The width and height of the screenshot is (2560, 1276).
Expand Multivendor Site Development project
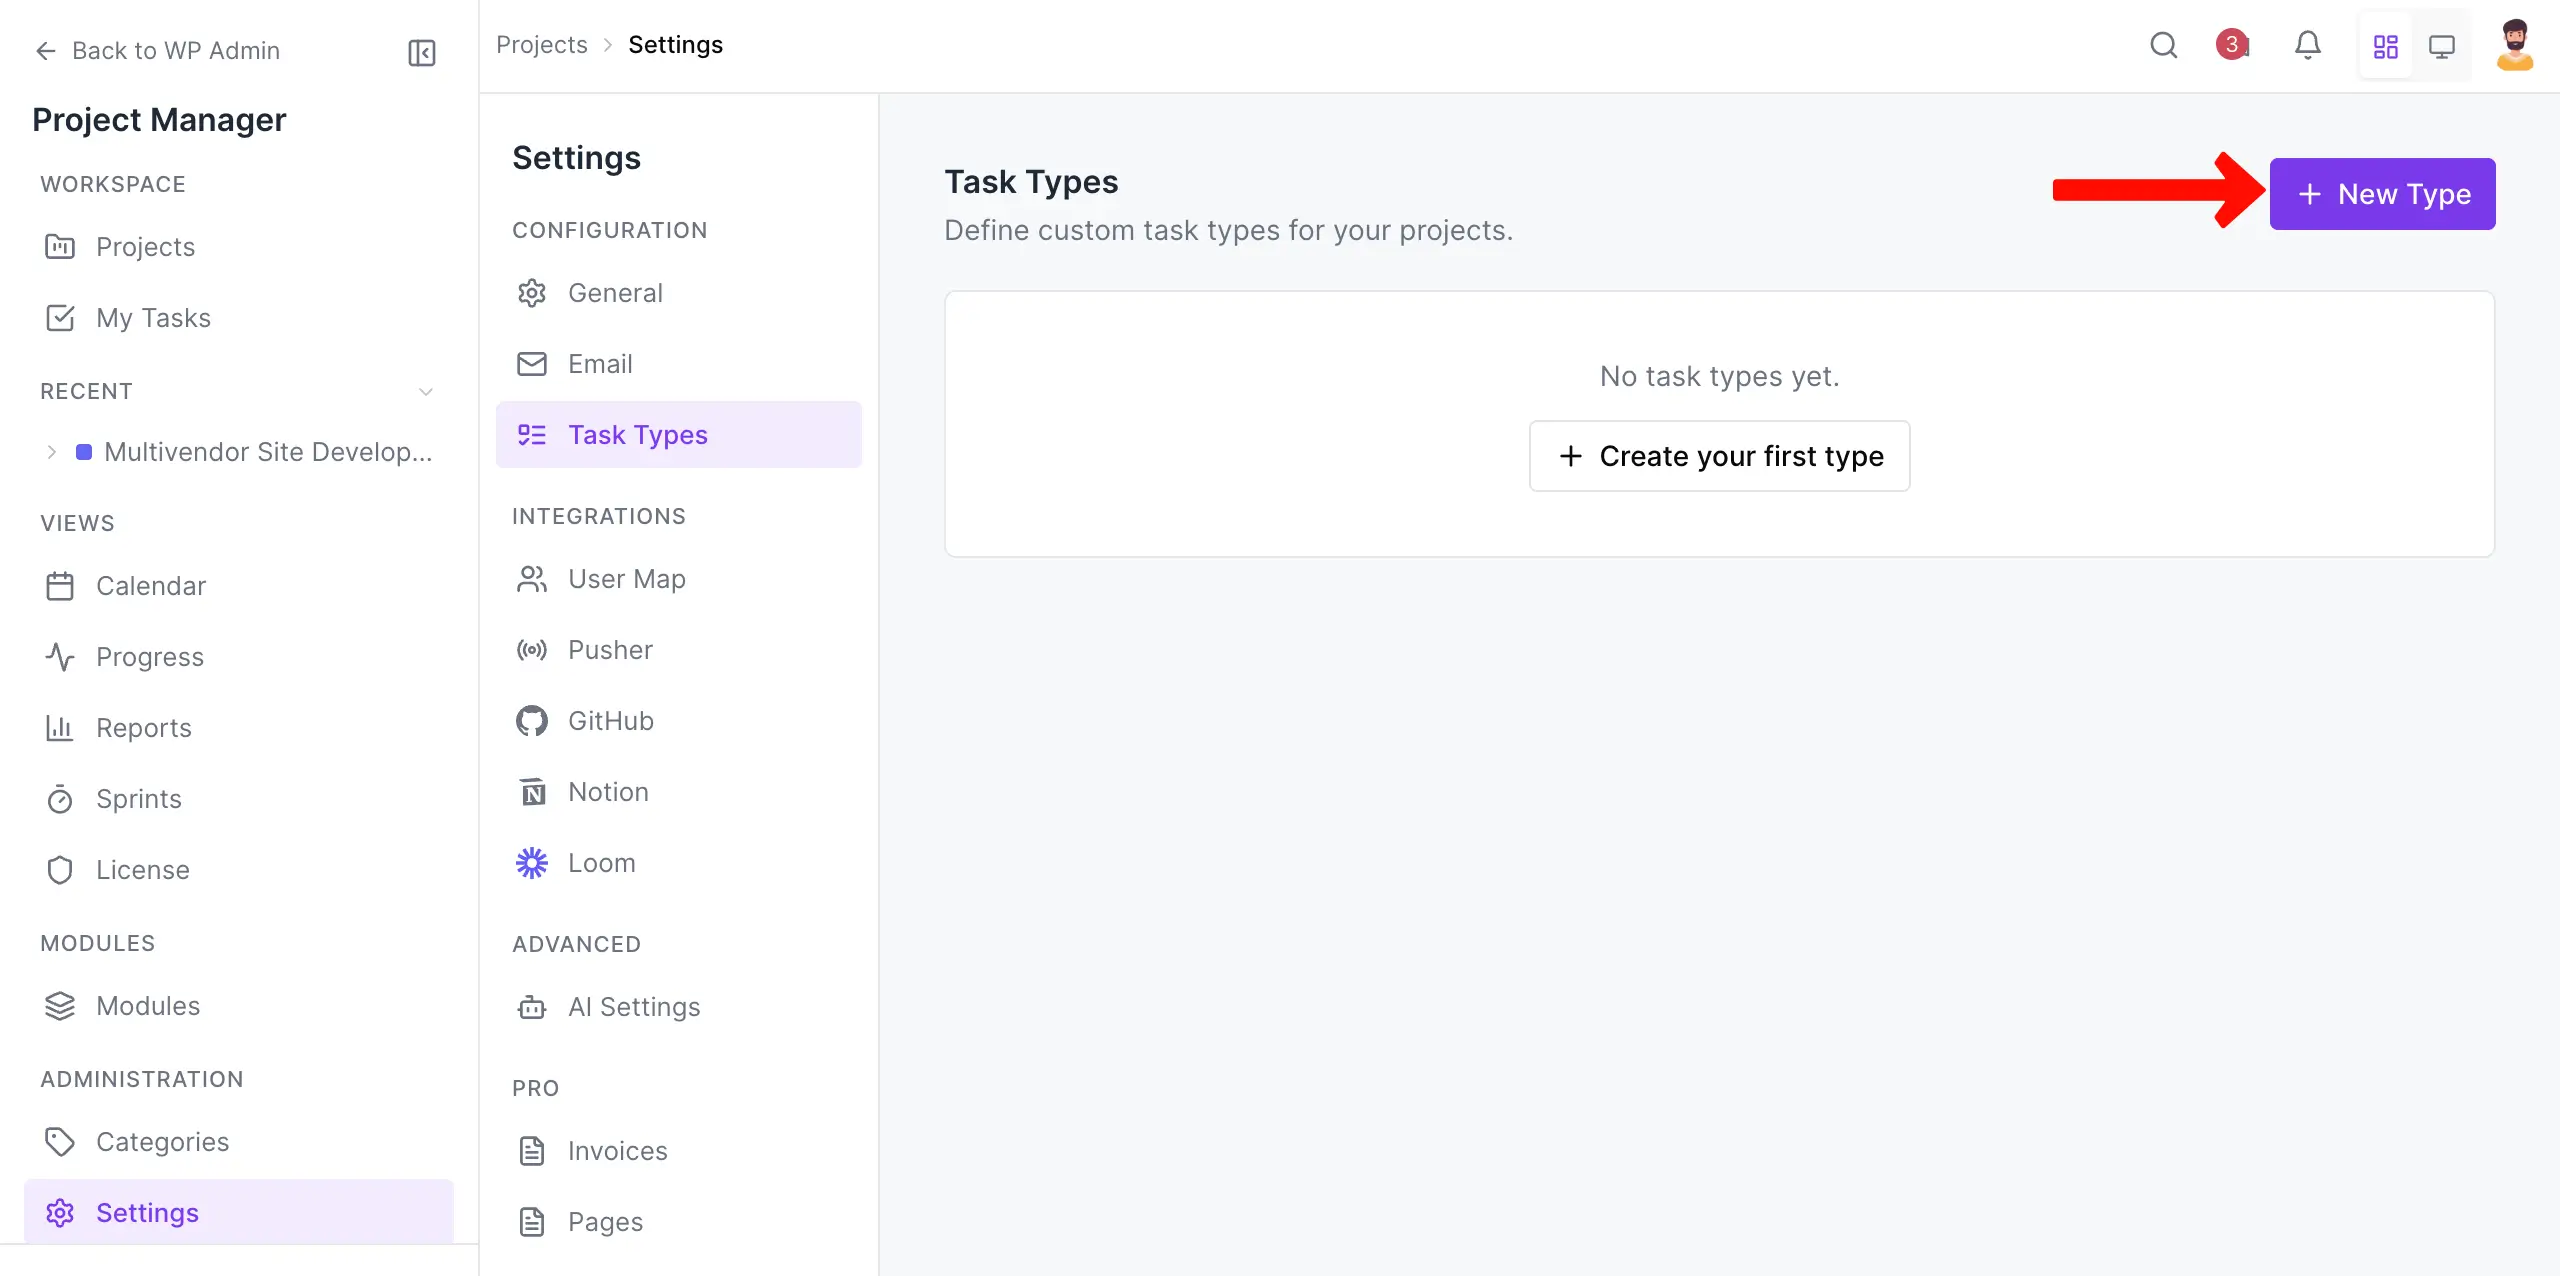pyautogui.click(x=52, y=452)
